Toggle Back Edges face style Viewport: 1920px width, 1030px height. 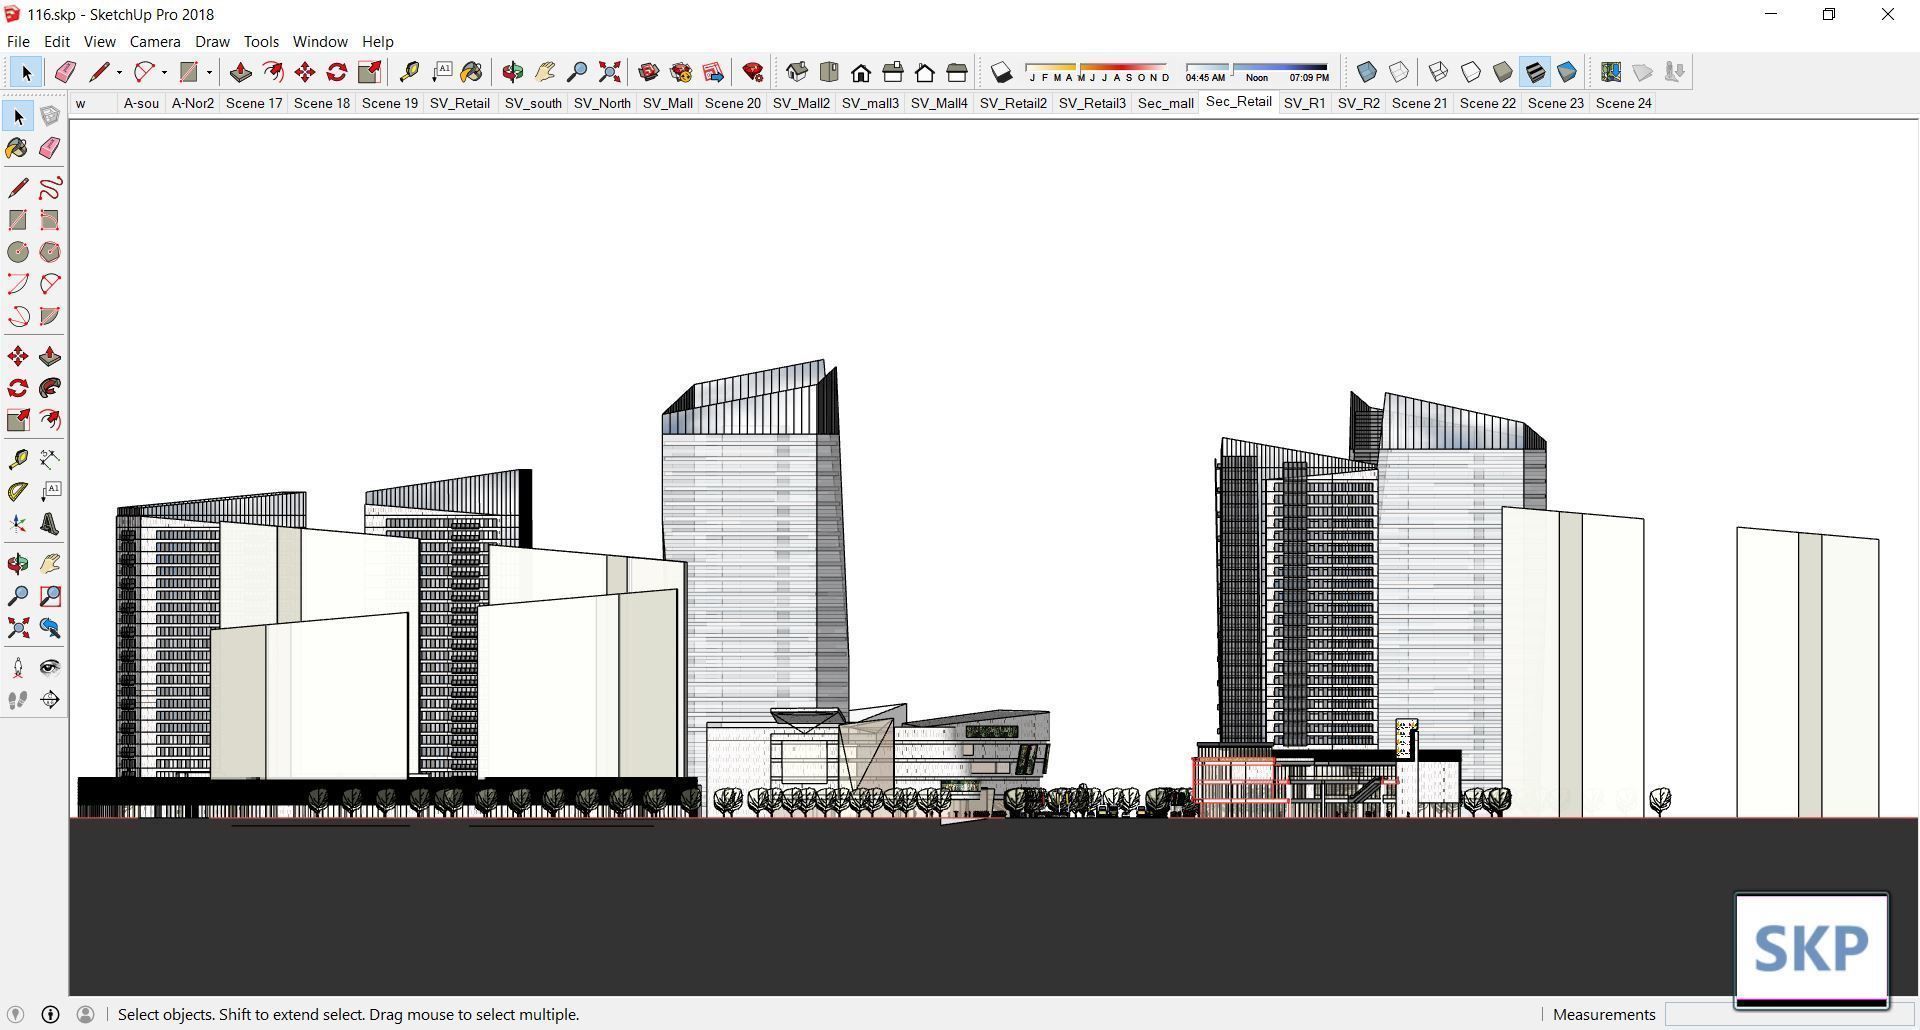pos(1399,72)
